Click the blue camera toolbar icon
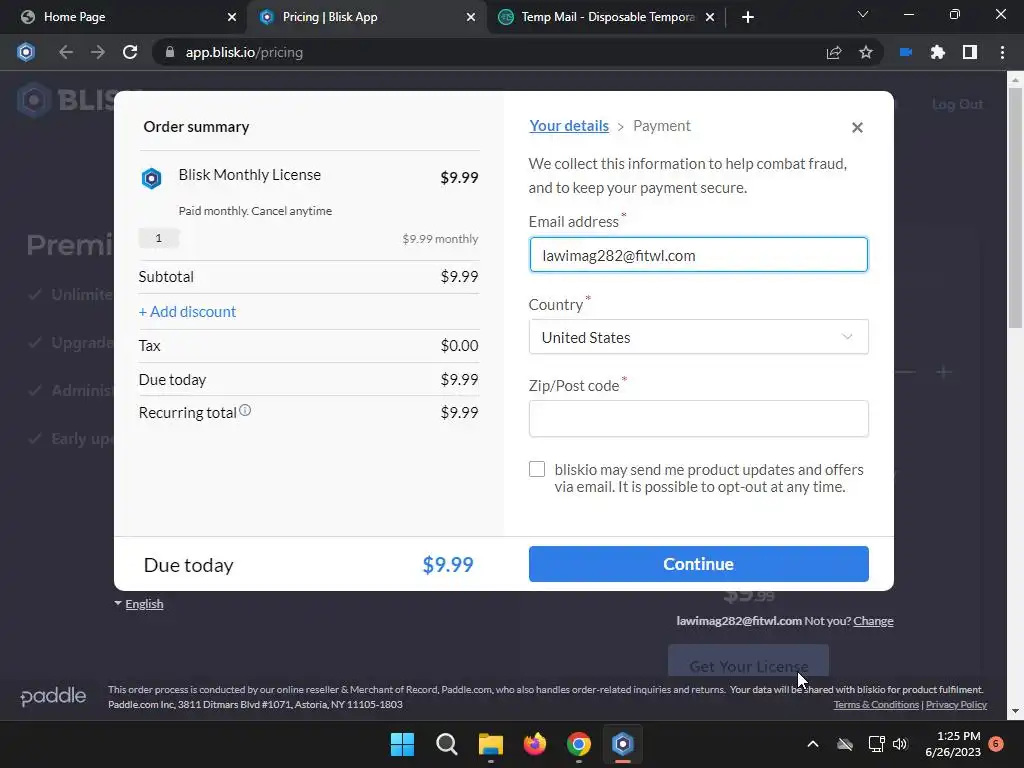Viewport: 1024px width, 768px height. pyautogui.click(x=906, y=52)
